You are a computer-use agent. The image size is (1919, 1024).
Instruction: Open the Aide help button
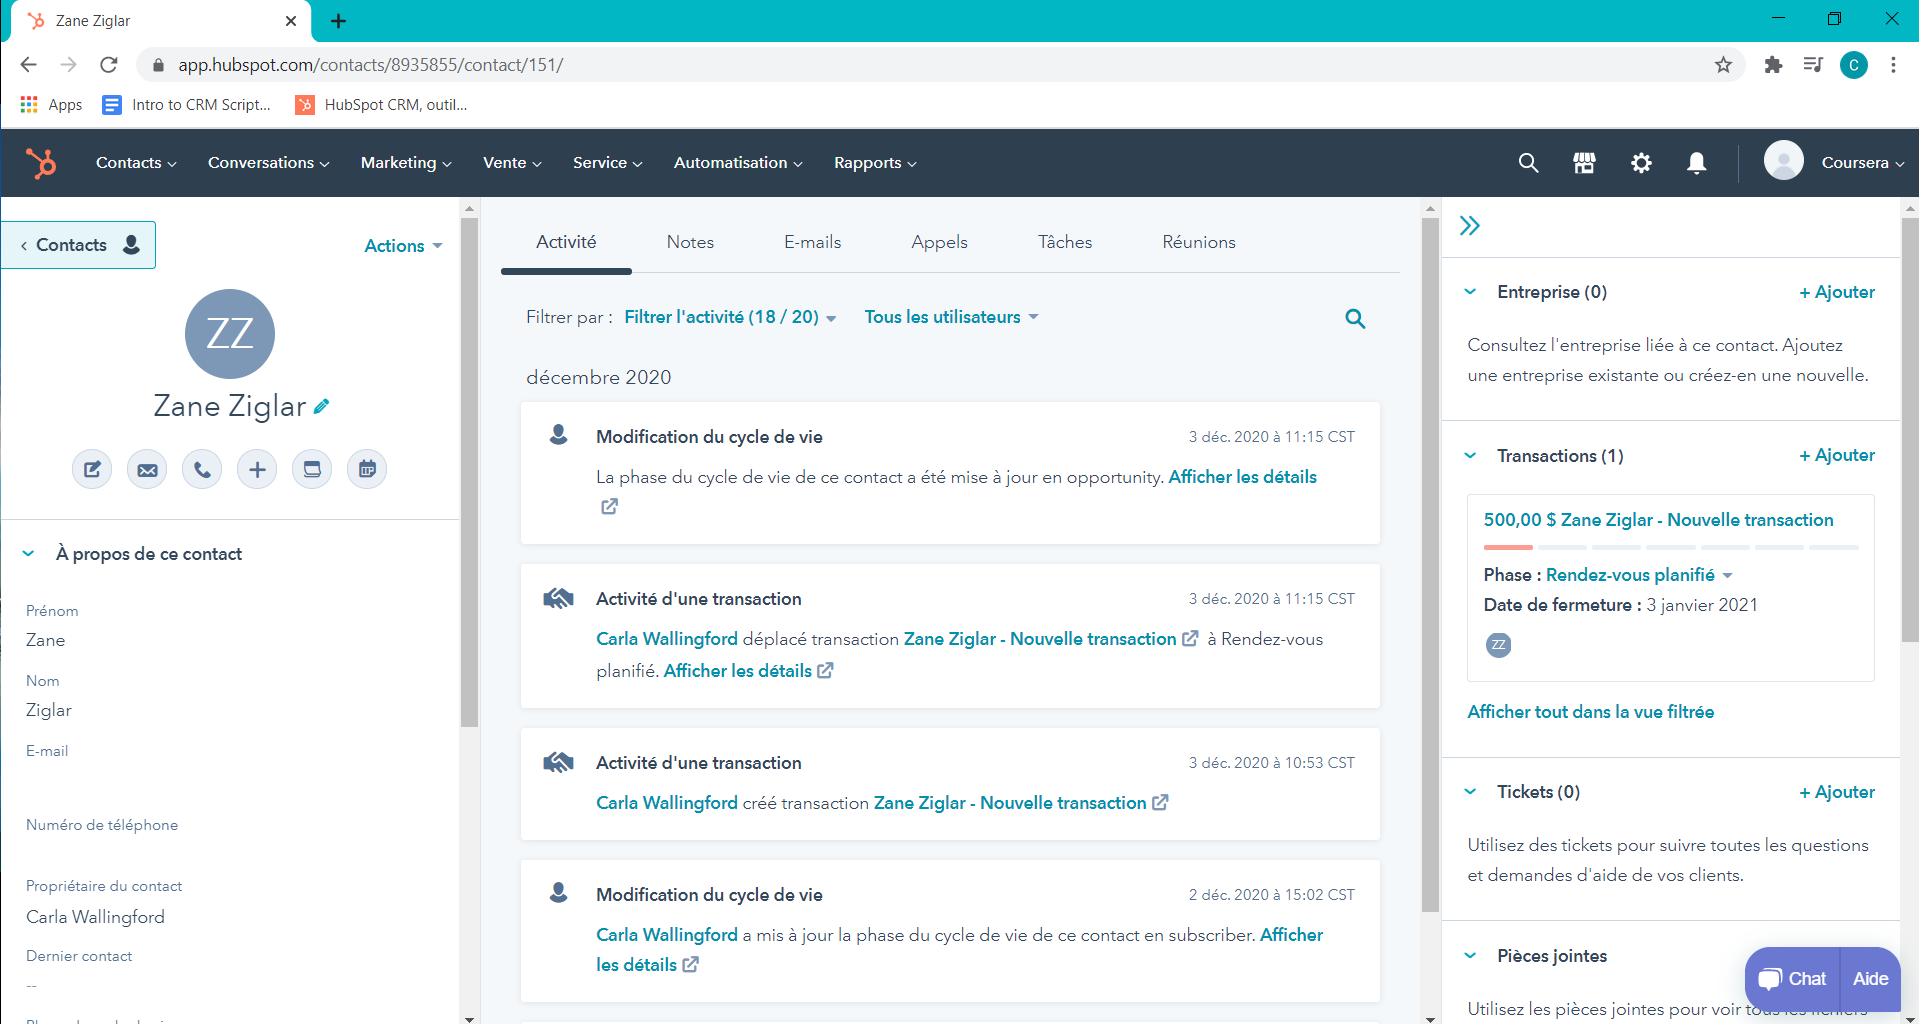(1870, 979)
